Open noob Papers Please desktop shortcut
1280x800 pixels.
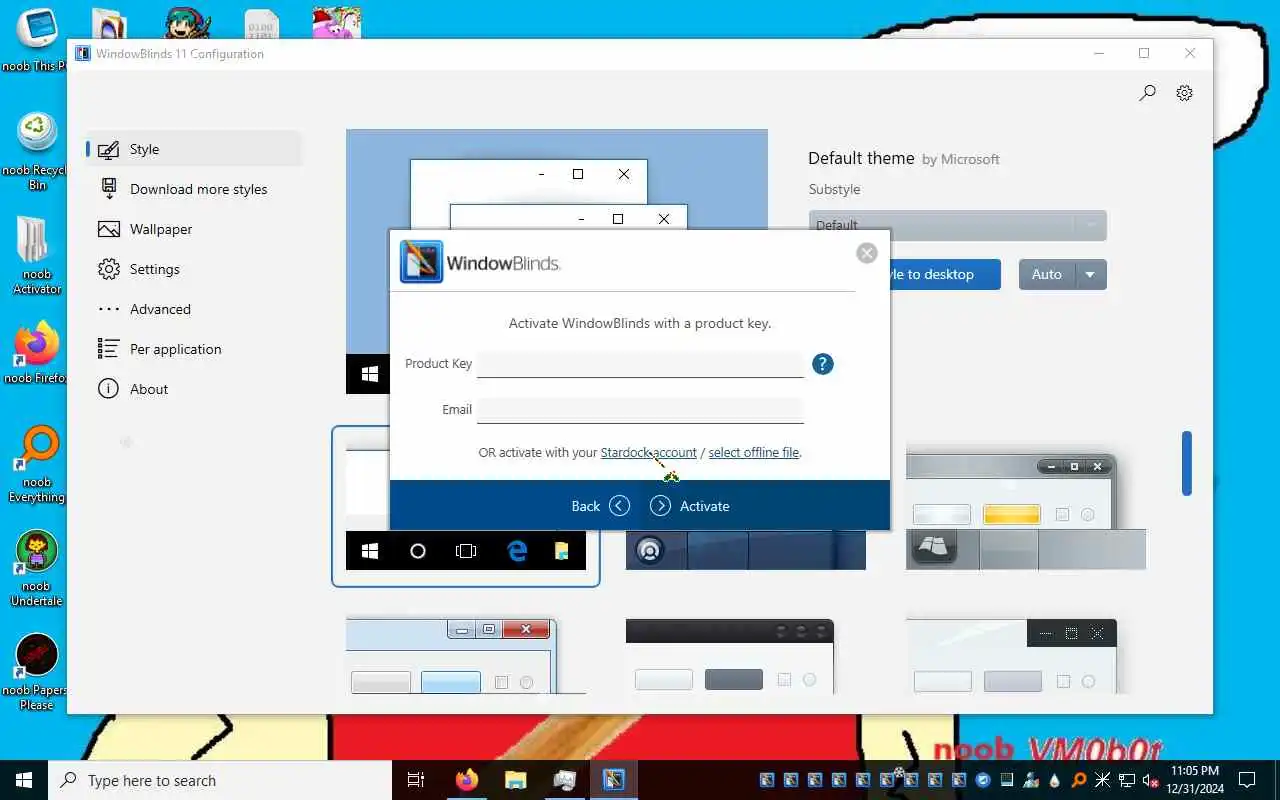click(35, 672)
